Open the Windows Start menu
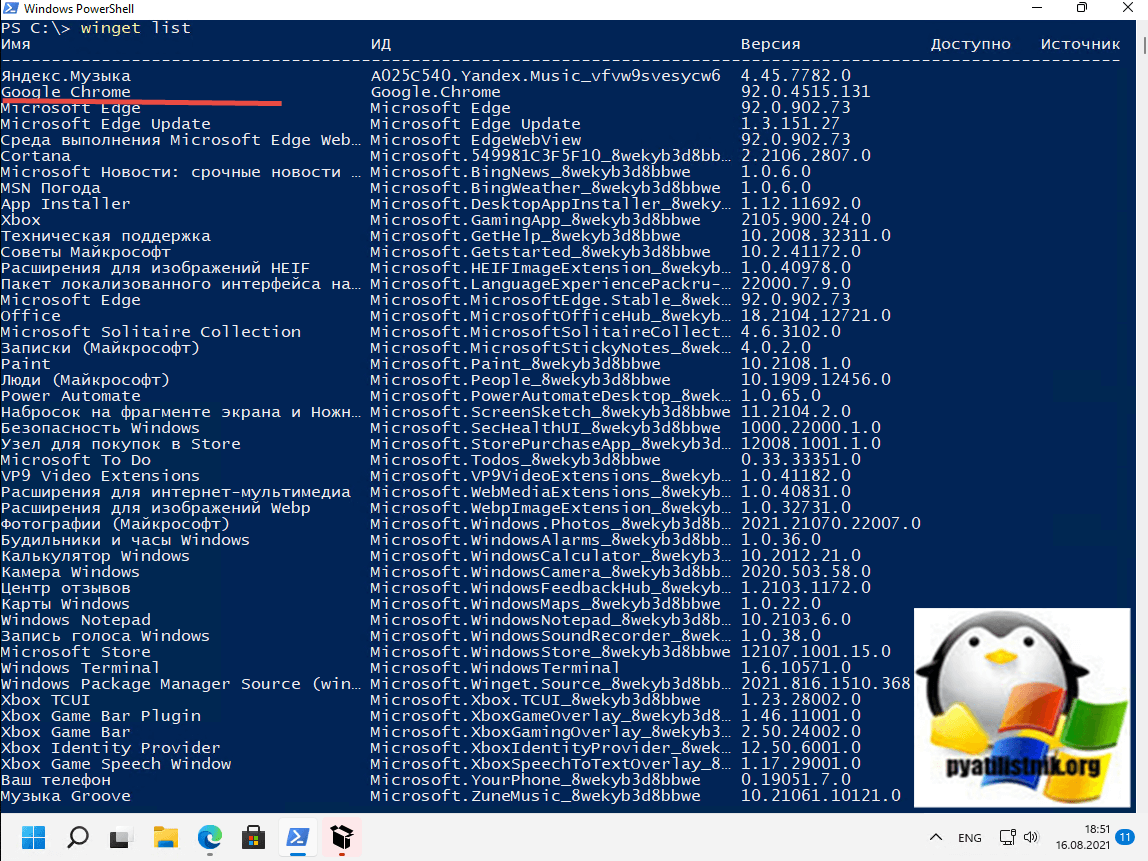The height and width of the screenshot is (861, 1148). click(33, 836)
